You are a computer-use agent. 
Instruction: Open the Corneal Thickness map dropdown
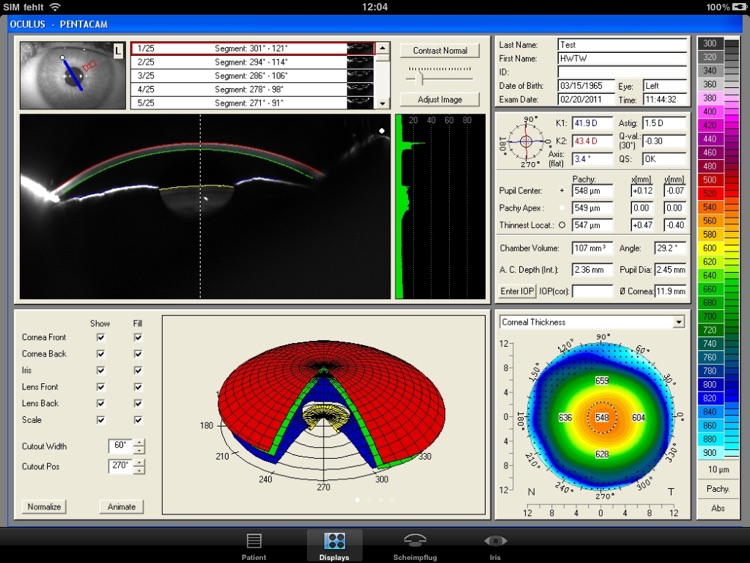(x=679, y=322)
